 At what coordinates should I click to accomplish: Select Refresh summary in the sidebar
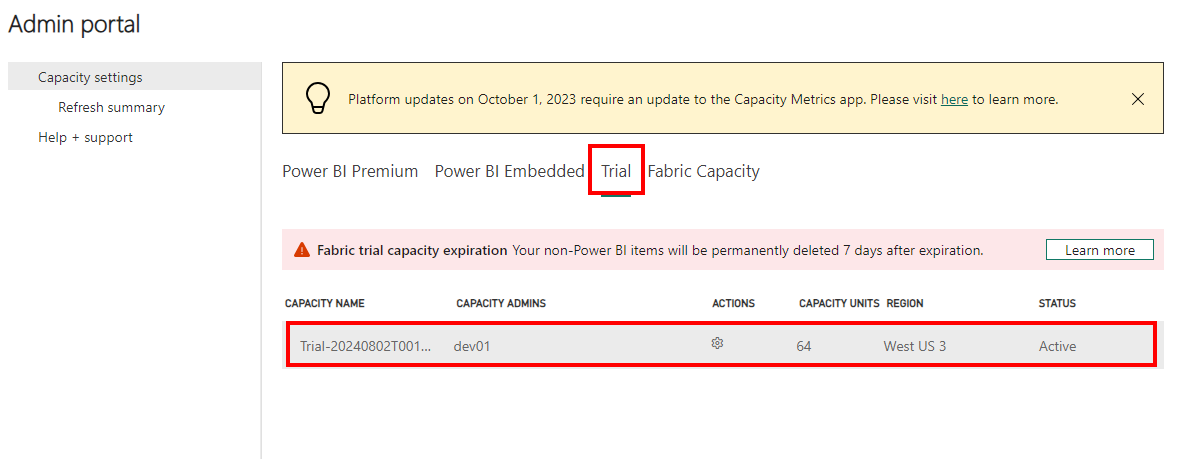click(111, 107)
